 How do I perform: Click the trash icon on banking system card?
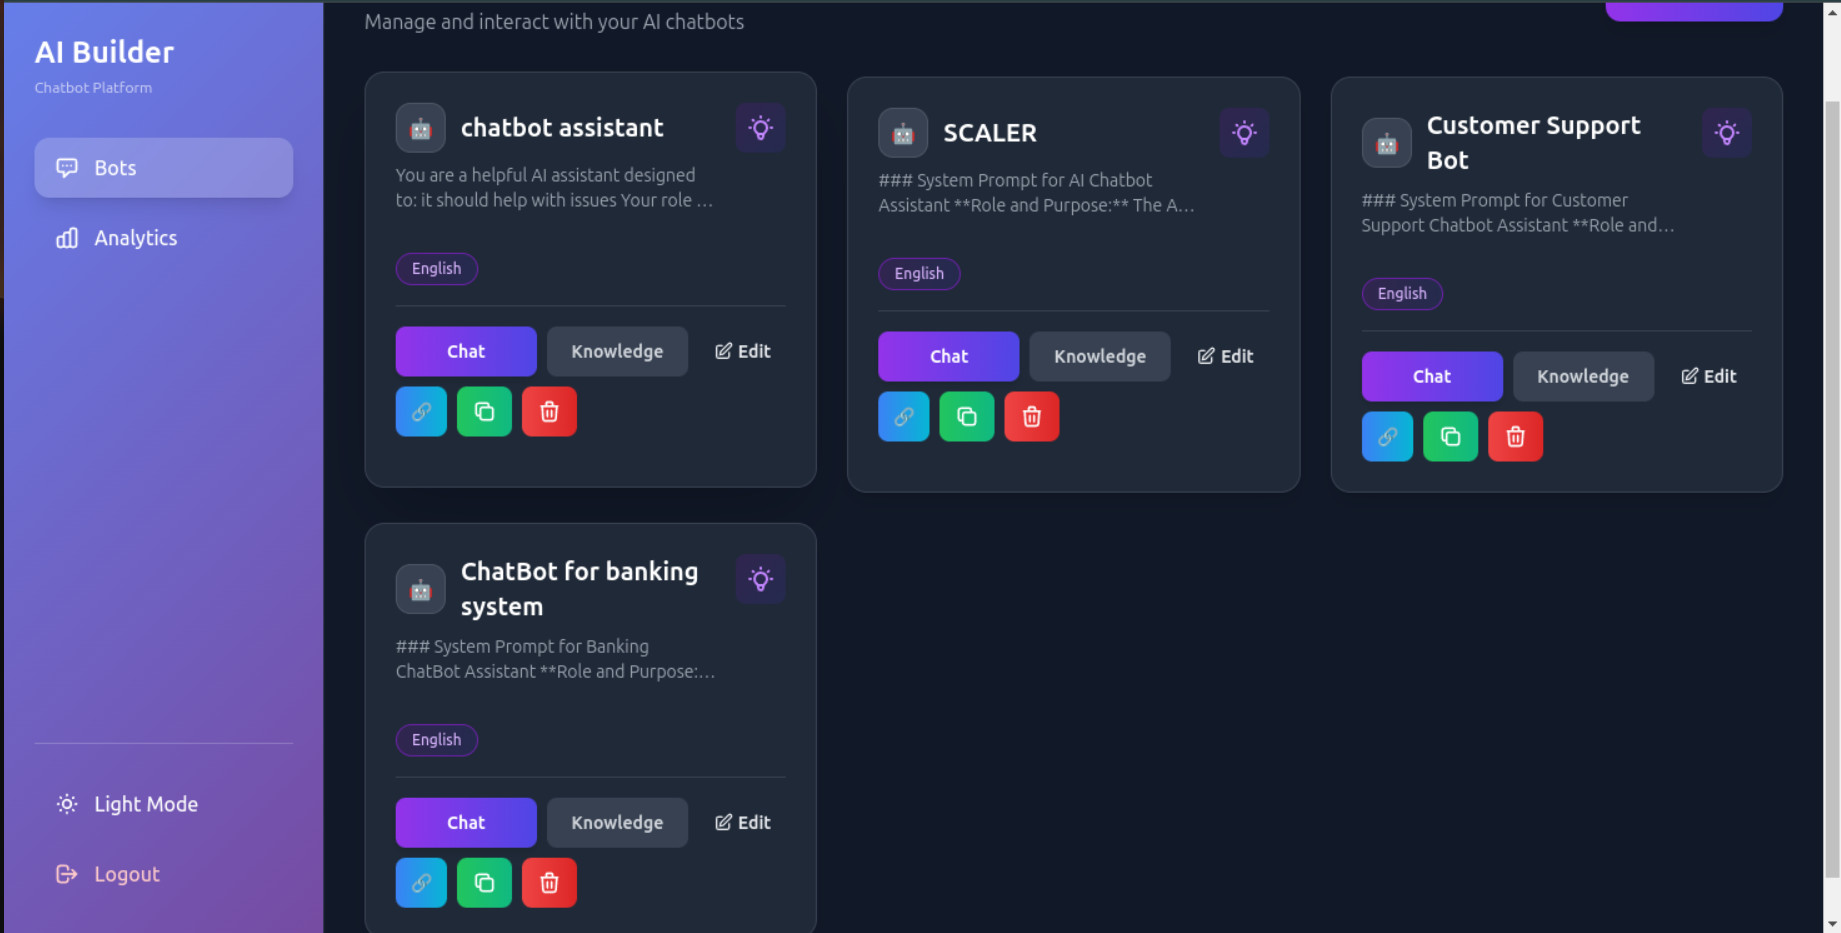[x=549, y=883]
